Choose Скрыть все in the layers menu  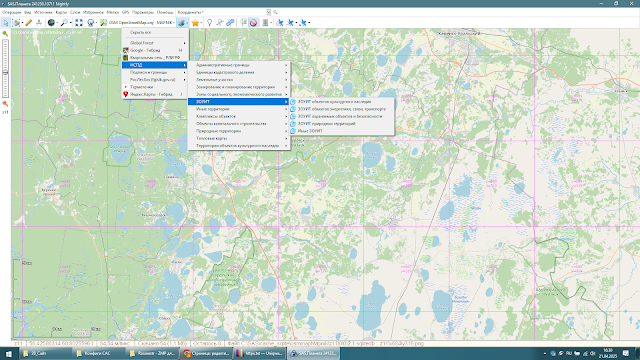point(155,32)
